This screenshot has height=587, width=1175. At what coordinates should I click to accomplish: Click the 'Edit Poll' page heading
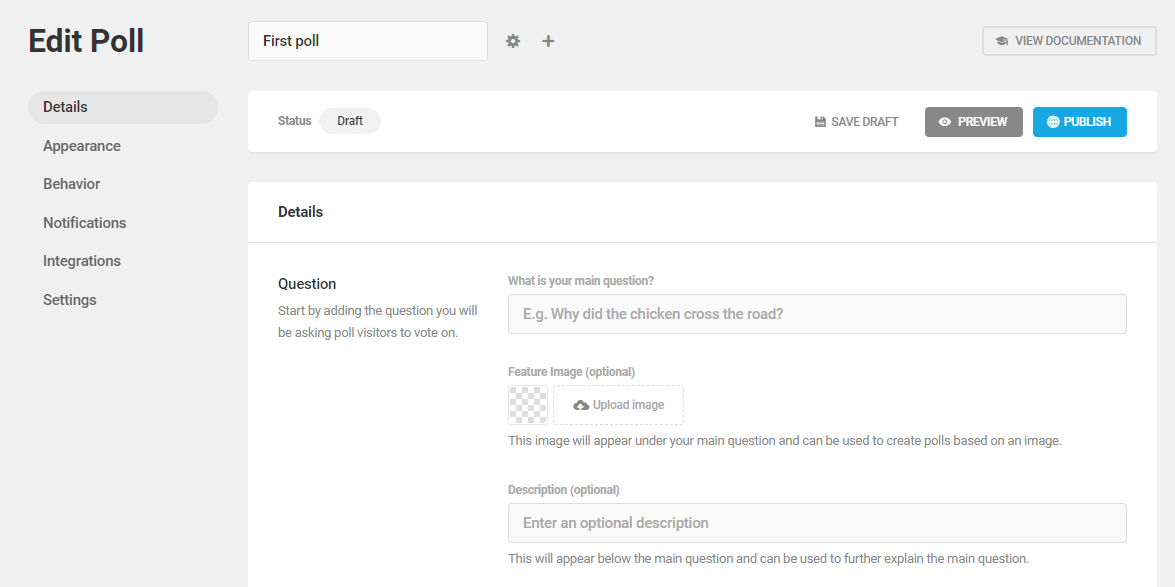point(86,41)
